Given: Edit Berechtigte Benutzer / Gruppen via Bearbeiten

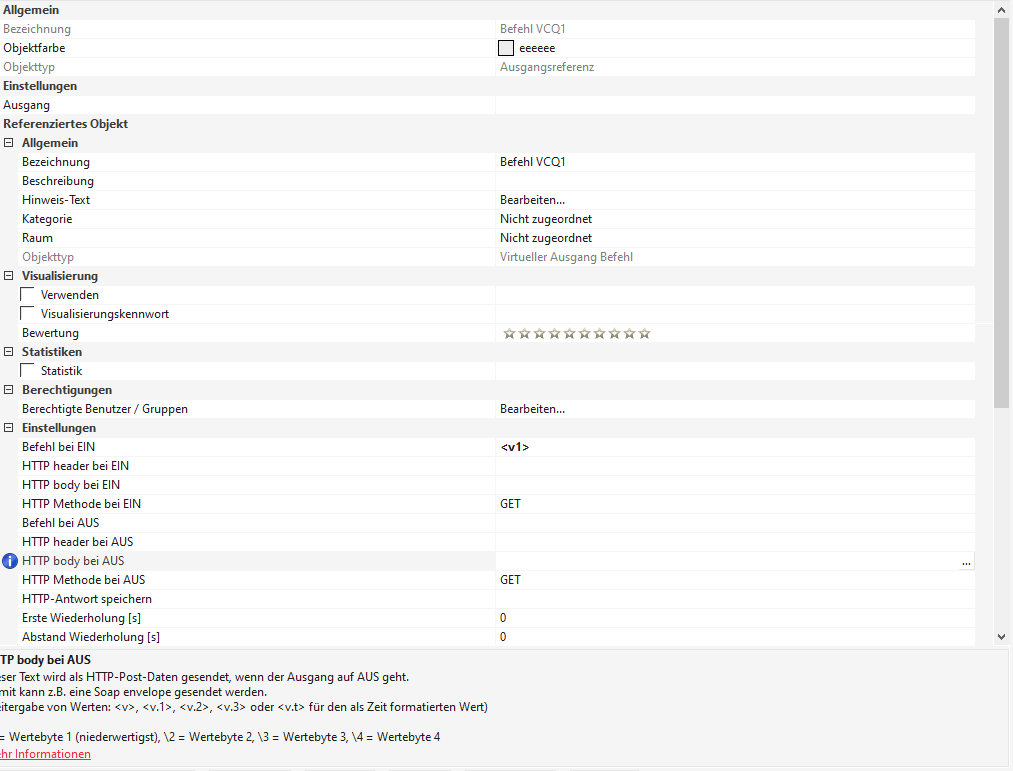Looking at the screenshot, I should (533, 409).
